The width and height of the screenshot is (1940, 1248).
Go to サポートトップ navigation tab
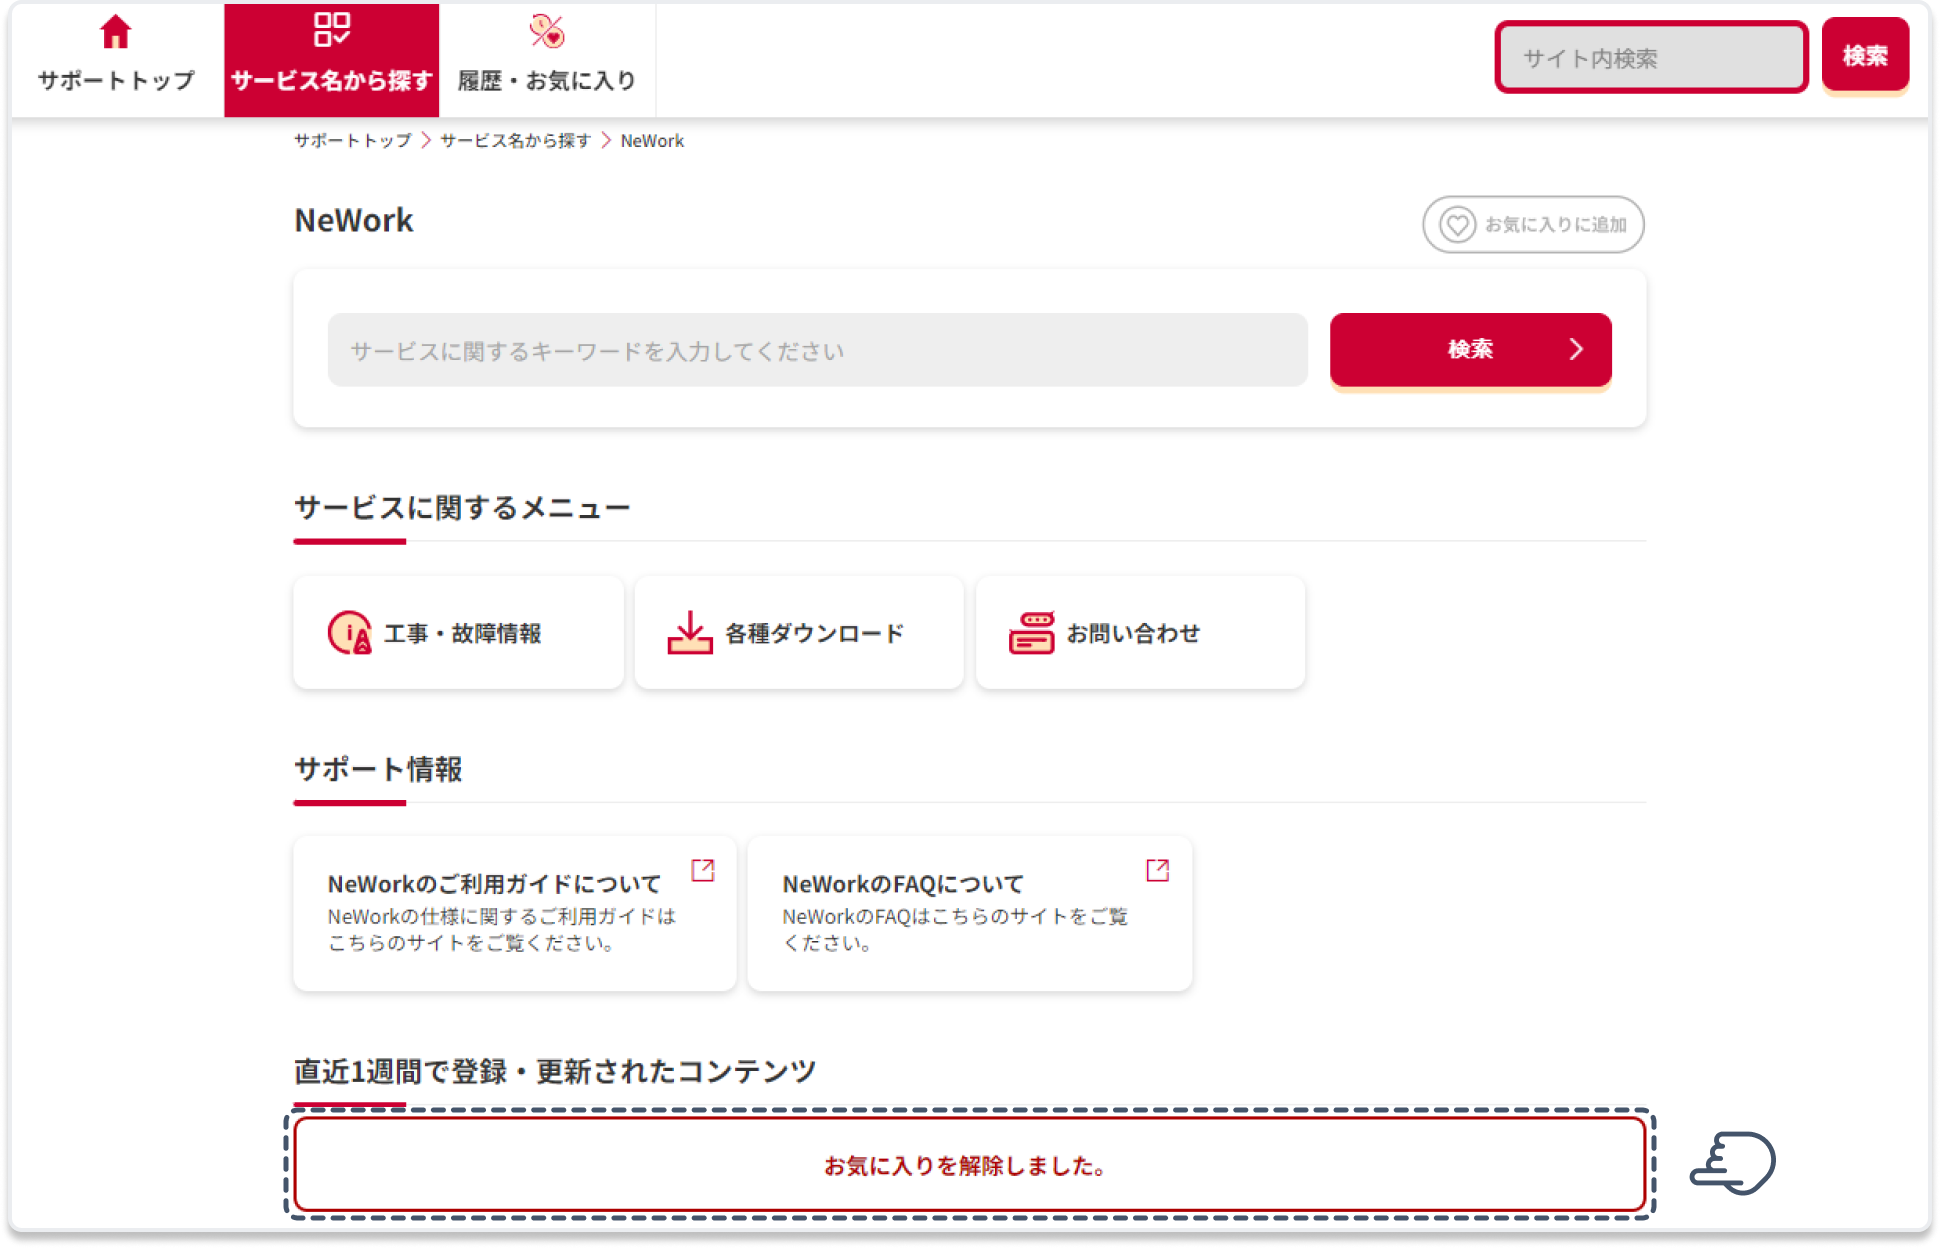[x=116, y=60]
